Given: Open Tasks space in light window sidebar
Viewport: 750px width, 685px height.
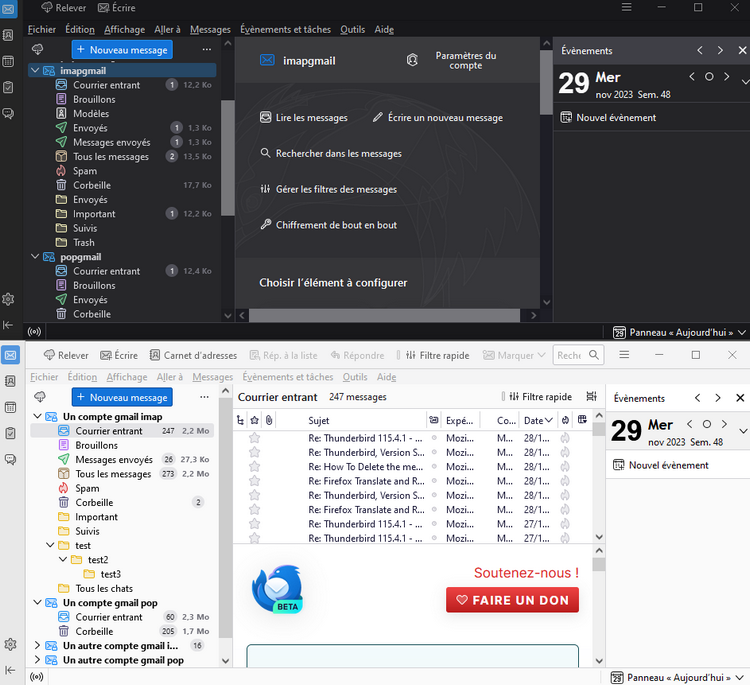Looking at the screenshot, I should (10, 433).
